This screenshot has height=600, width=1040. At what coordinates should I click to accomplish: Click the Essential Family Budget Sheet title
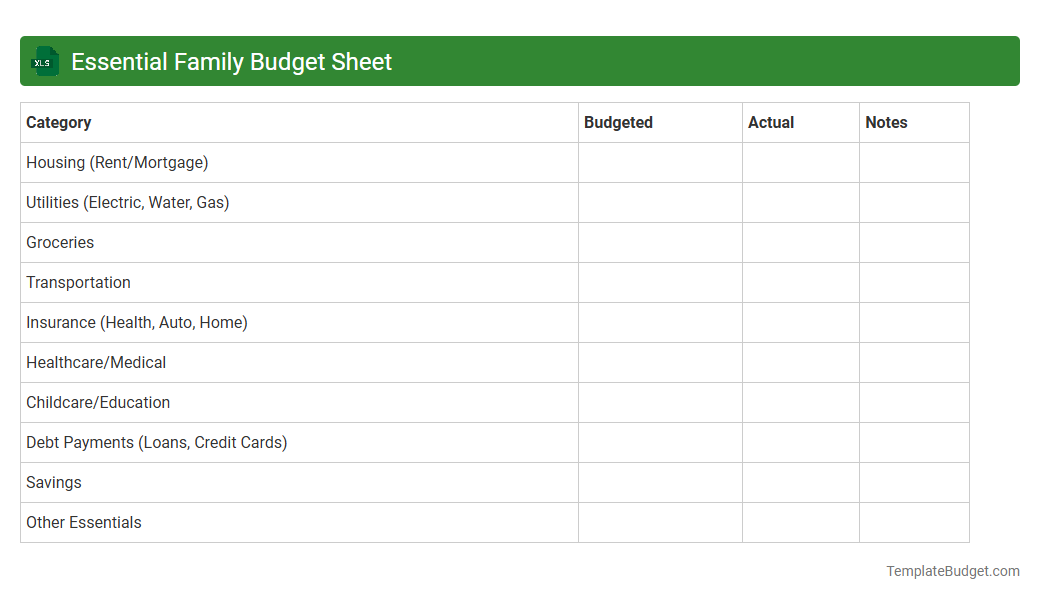[230, 61]
